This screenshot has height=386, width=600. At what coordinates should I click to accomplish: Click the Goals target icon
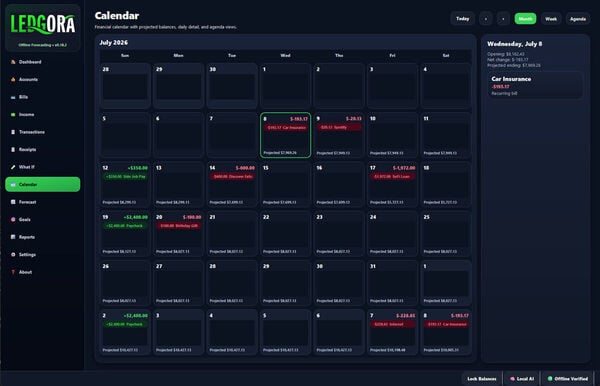point(13,220)
